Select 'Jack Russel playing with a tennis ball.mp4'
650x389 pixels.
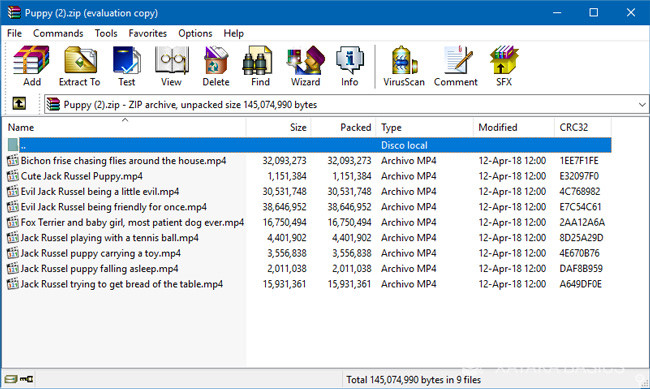pos(109,238)
